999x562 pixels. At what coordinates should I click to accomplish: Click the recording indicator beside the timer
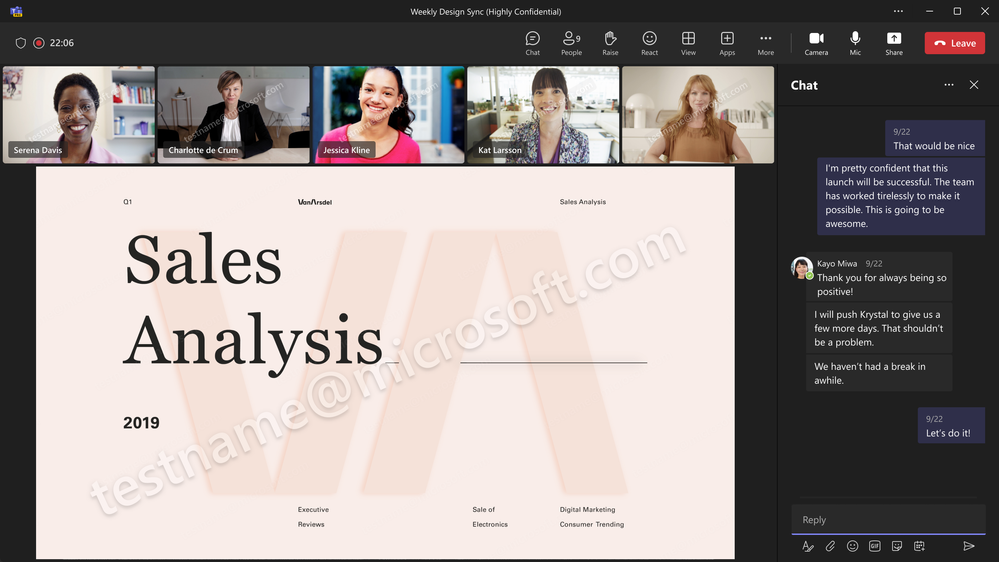[39, 43]
